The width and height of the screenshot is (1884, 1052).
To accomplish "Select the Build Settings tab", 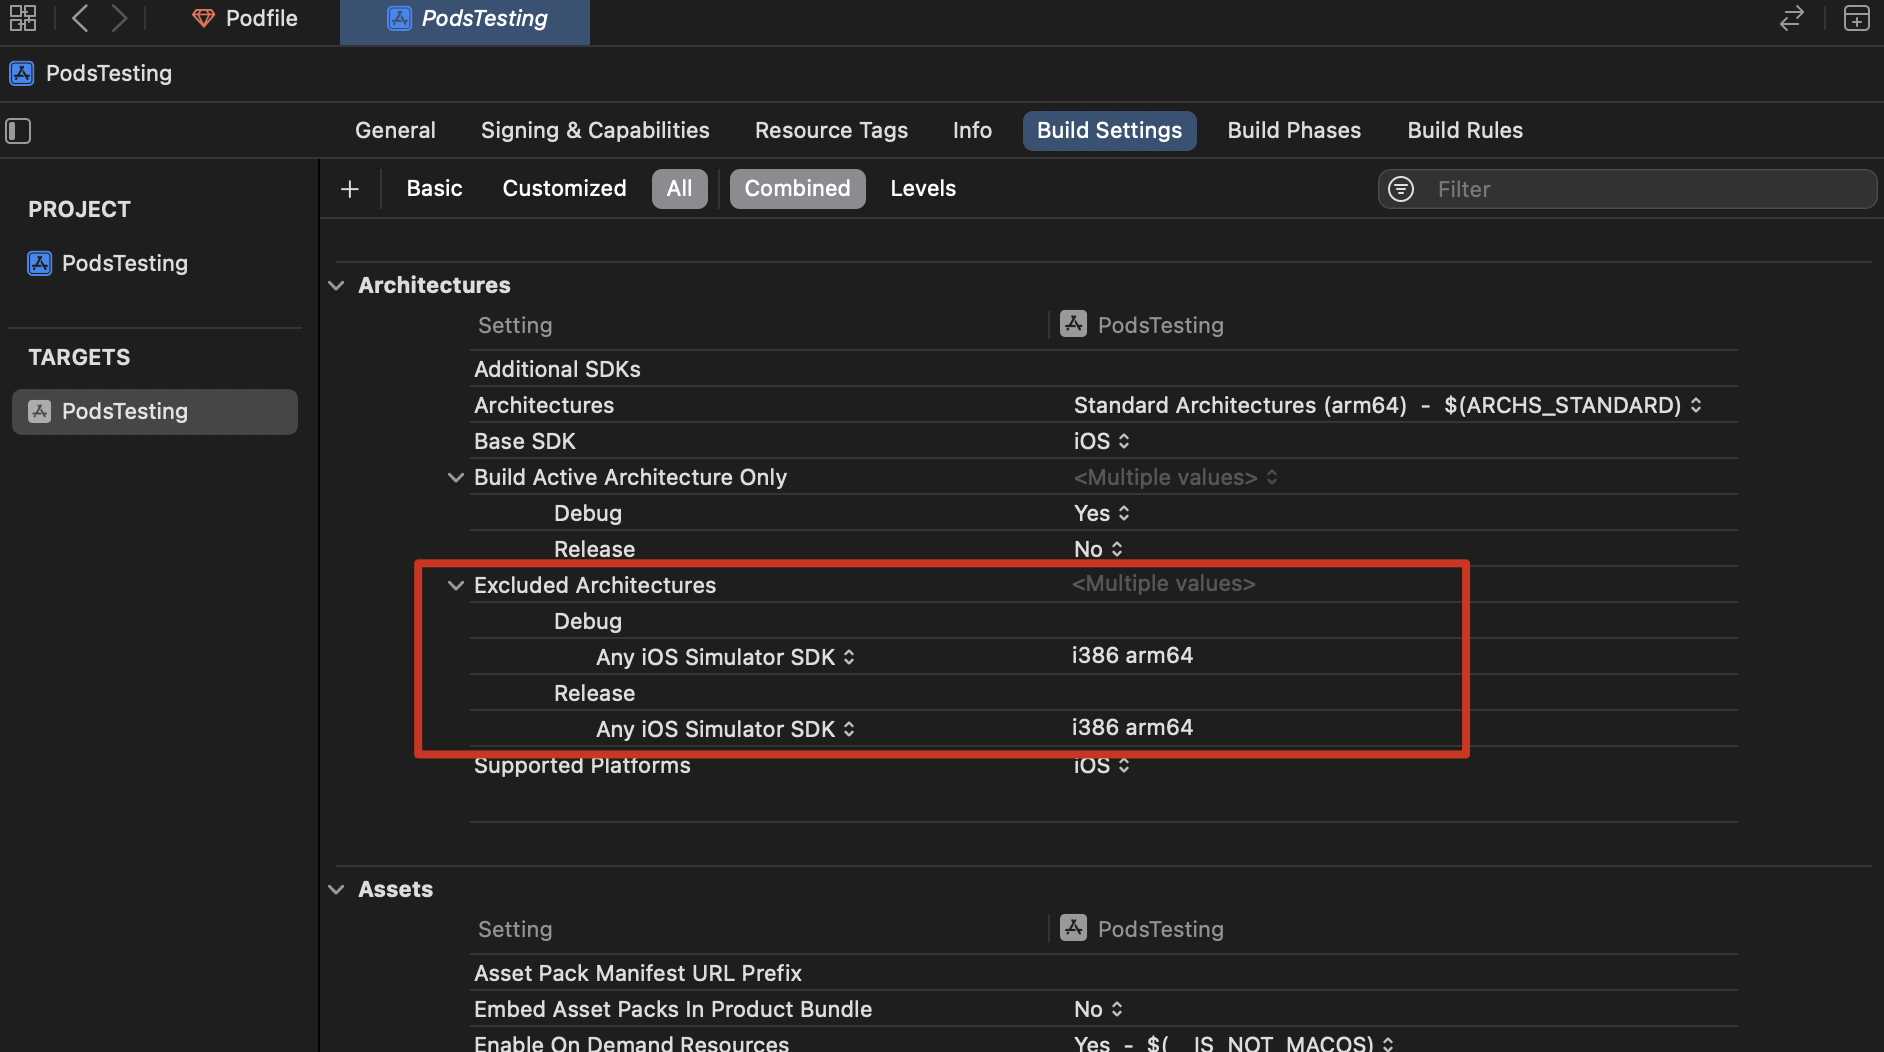I will click(x=1109, y=131).
